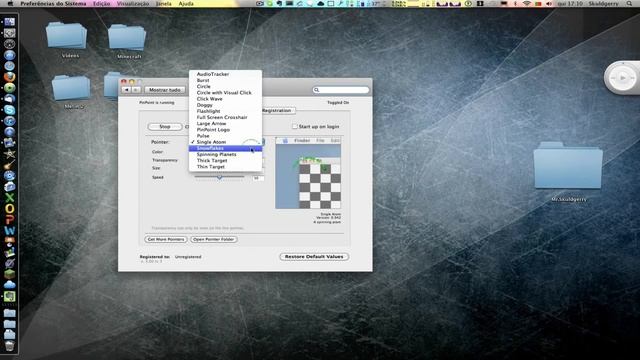Click Get More Pointers button

coord(166,239)
